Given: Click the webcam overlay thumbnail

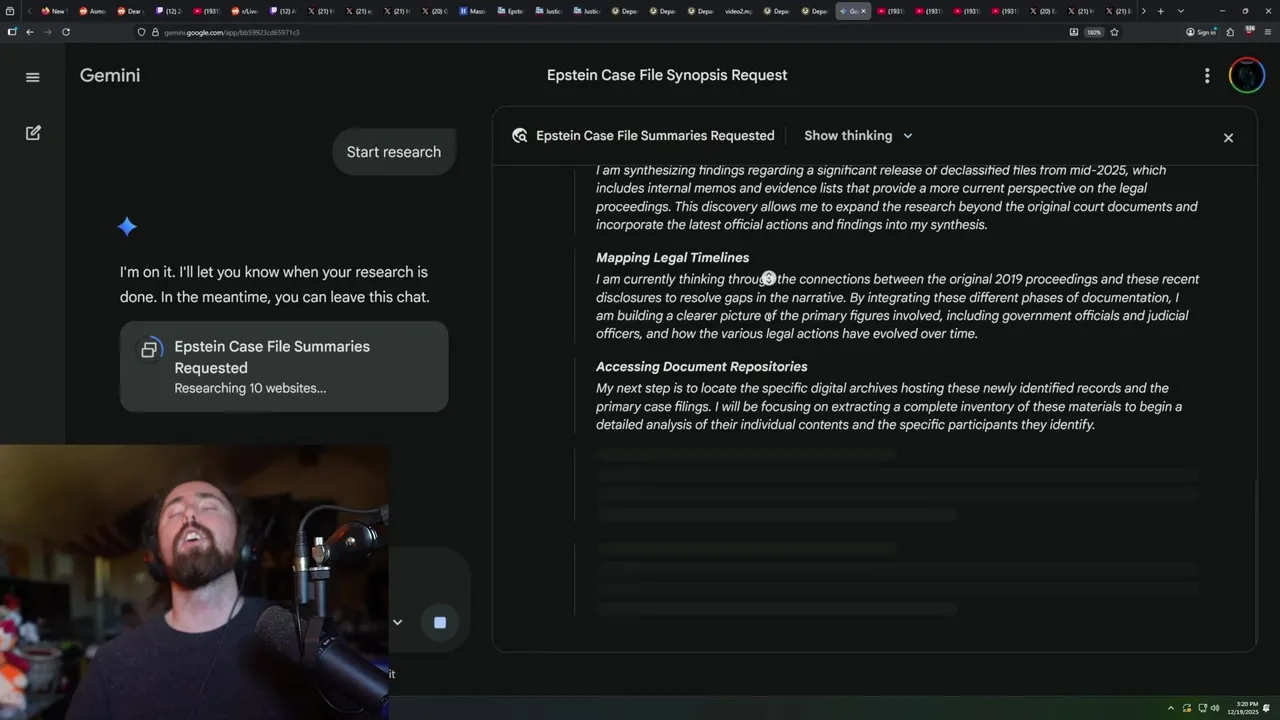Looking at the screenshot, I should pos(195,582).
